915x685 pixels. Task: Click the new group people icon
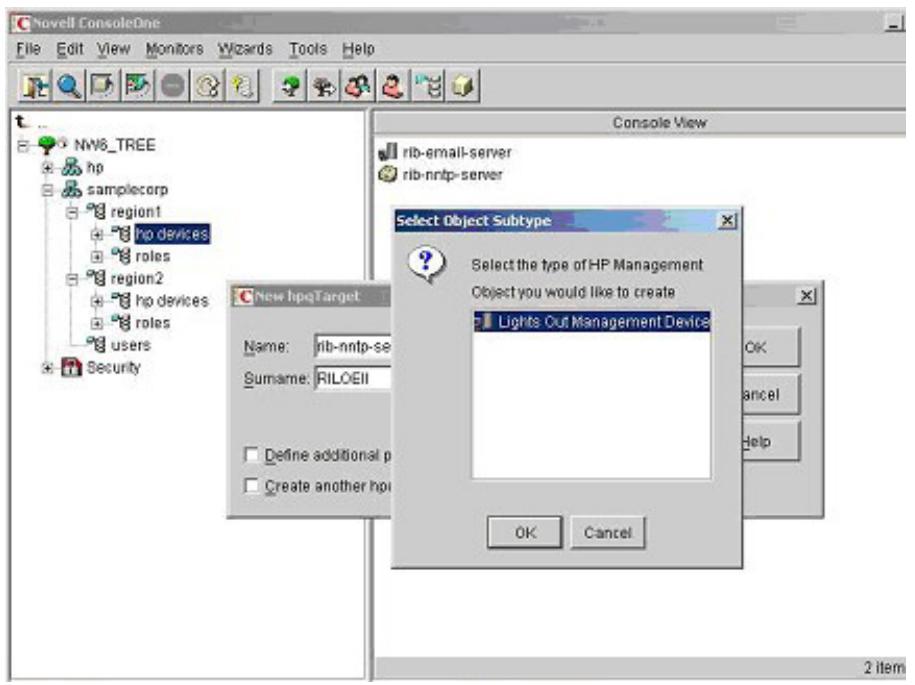point(359,86)
